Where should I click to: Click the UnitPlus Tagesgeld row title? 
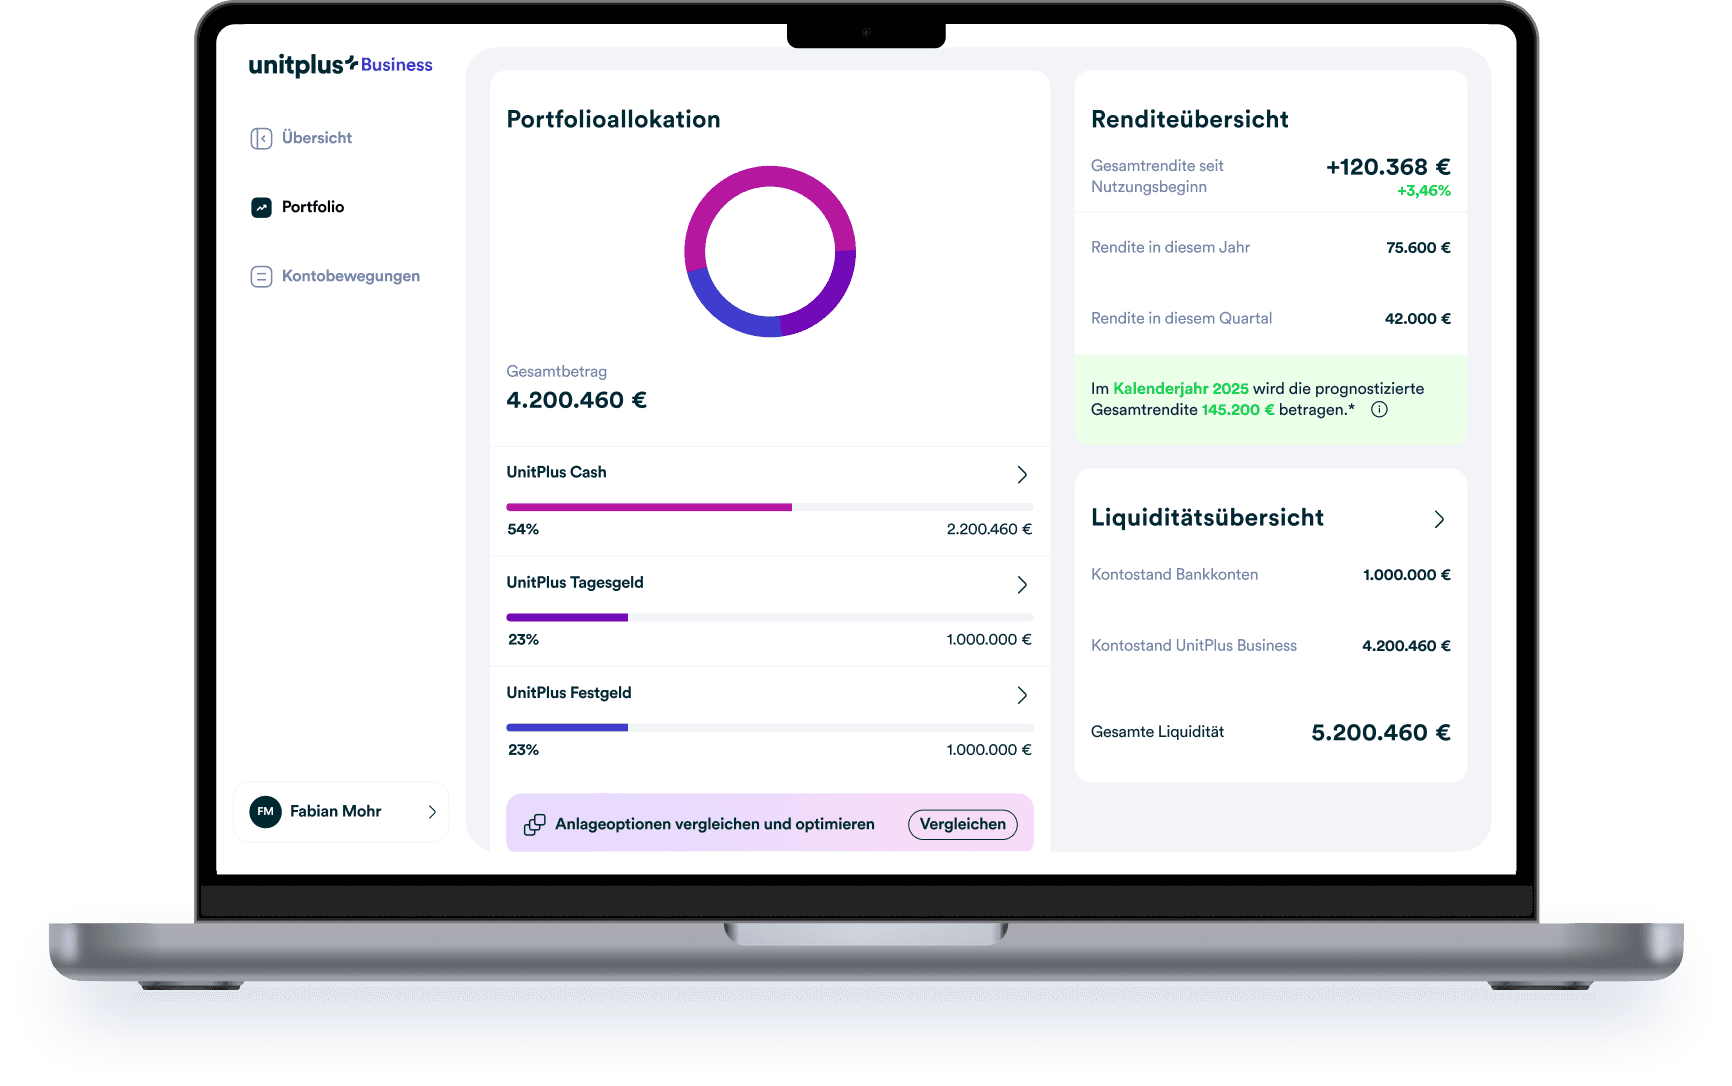click(x=575, y=583)
